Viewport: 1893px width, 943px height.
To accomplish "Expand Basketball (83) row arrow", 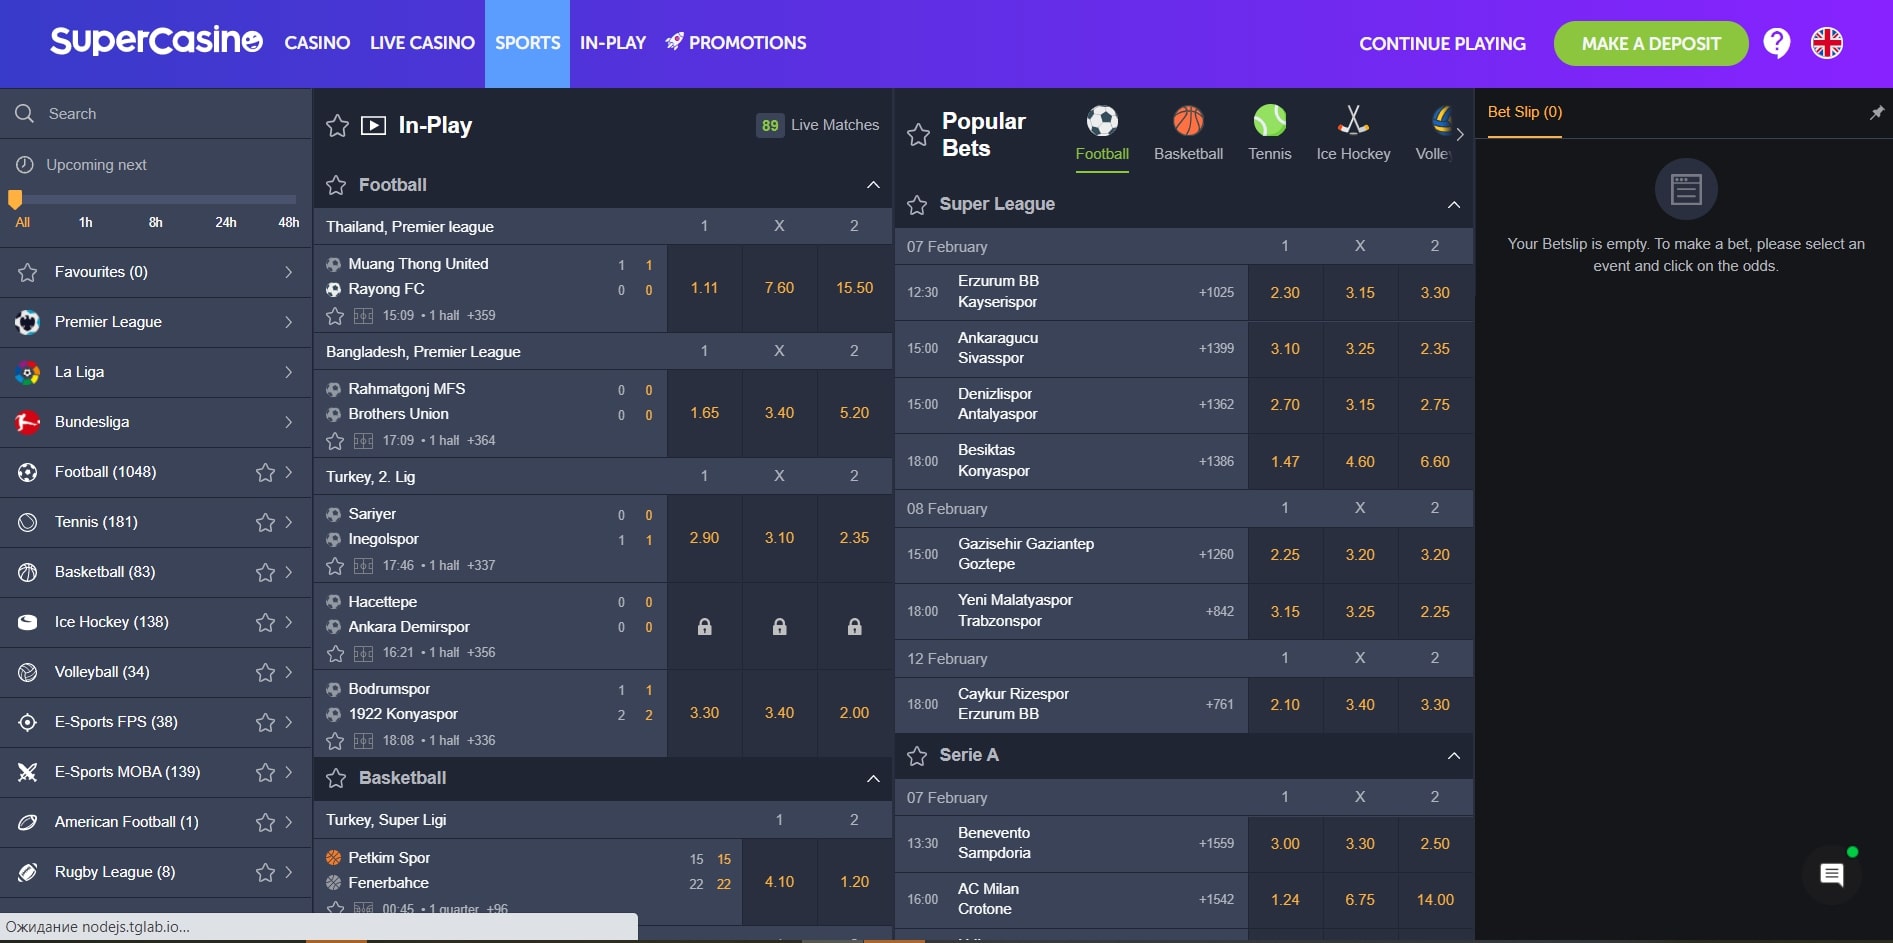I will [x=289, y=572].
